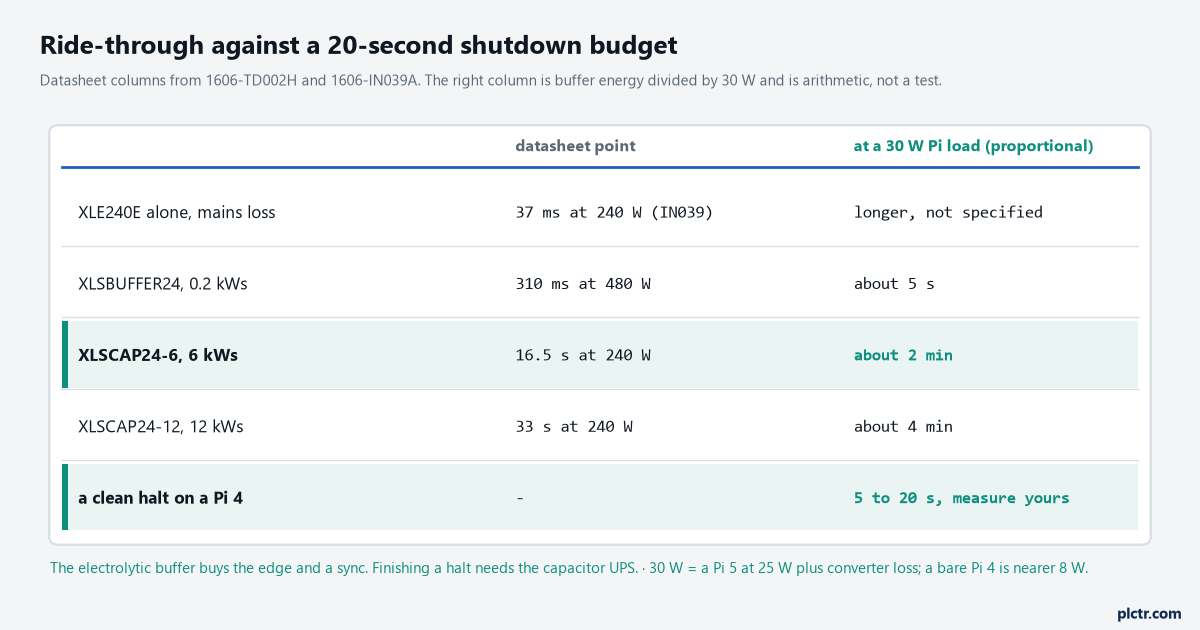Click the 'a clean halt on a Pi 4' label

tap(161, 498)
